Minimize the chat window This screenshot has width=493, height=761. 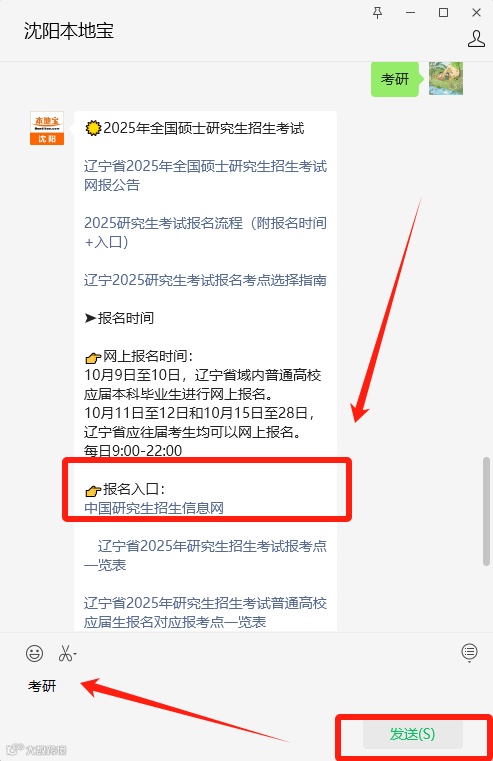click(411, 13)
